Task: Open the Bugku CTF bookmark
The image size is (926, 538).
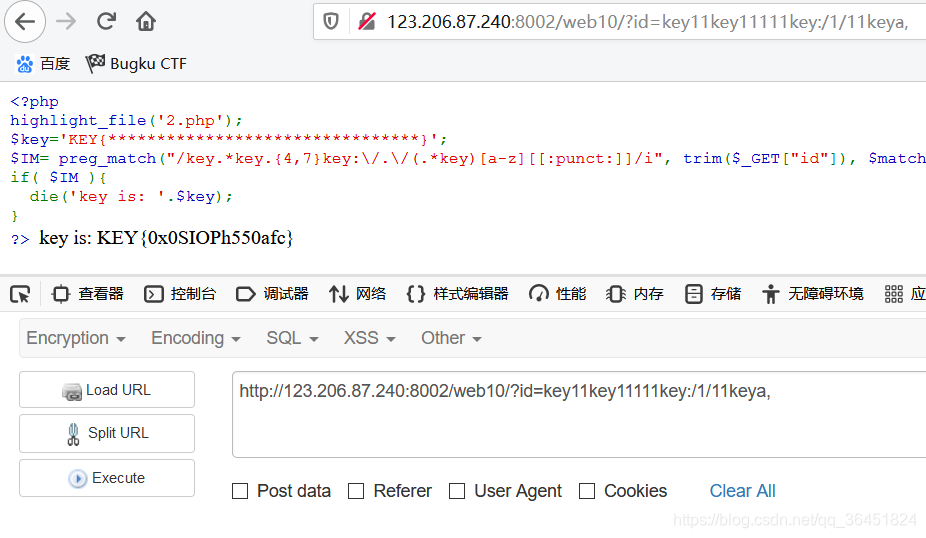Action: point(136,64)
